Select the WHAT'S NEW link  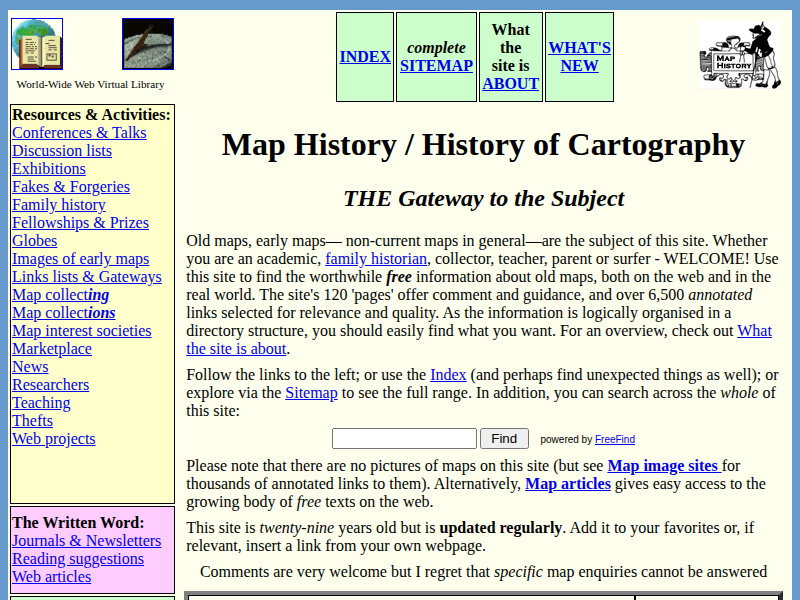click(x=579, y=56)
